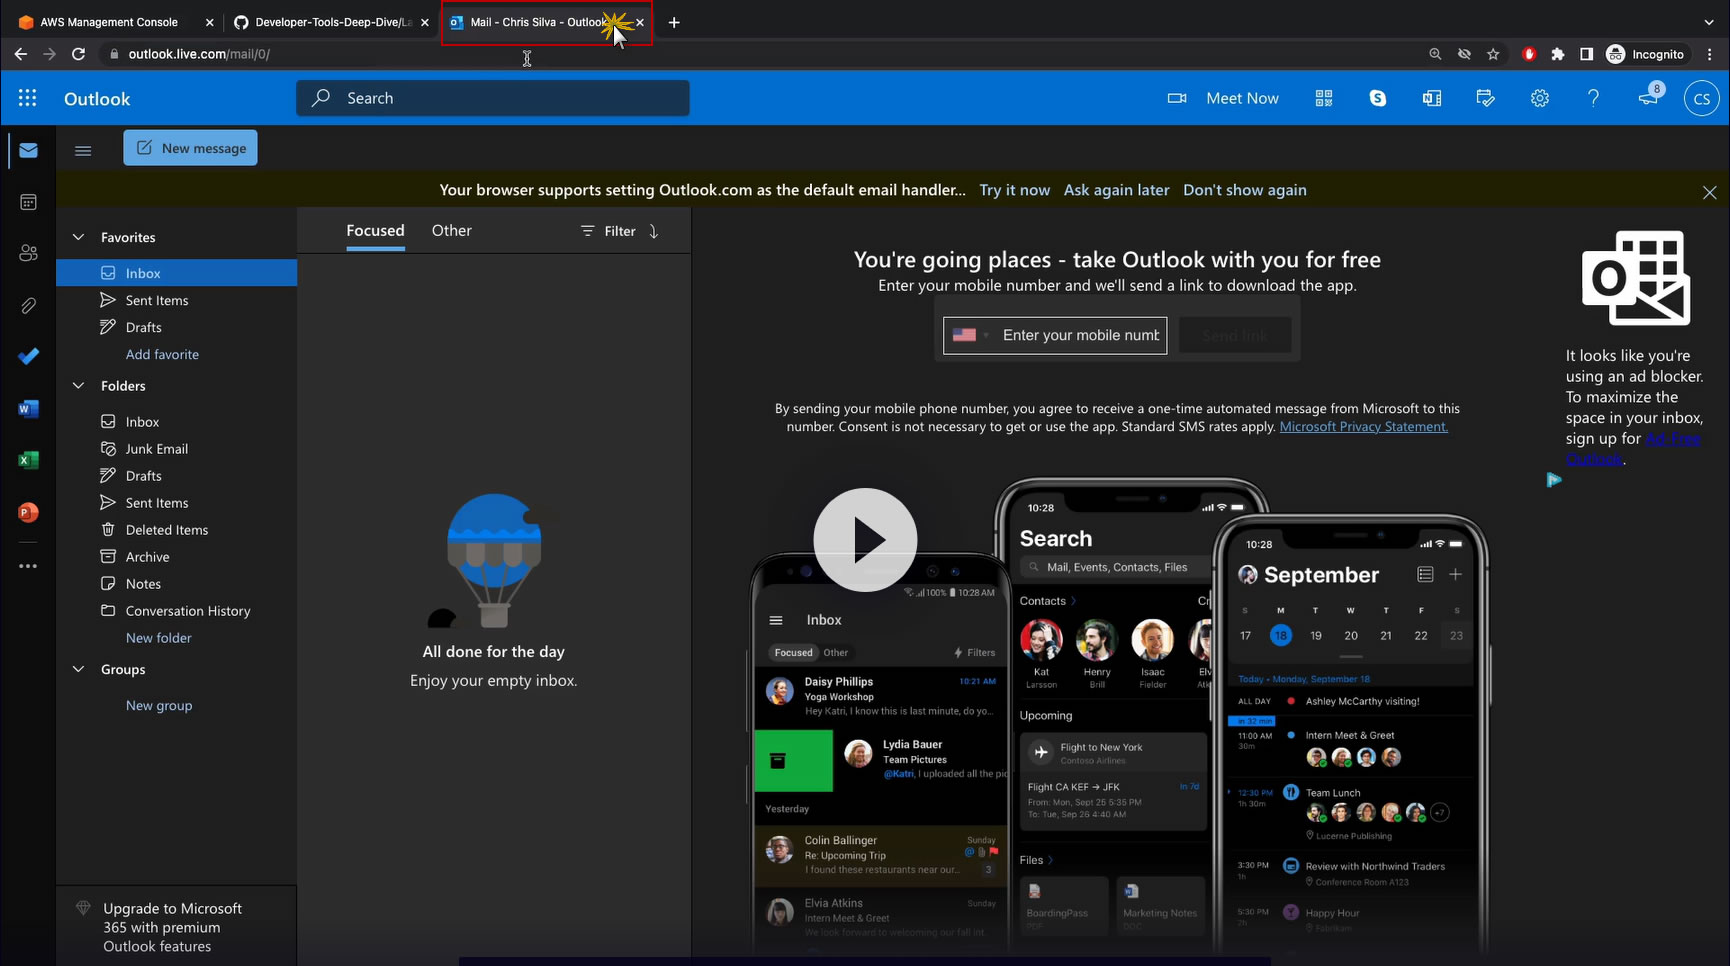Open the Outlook app launcher grid
Screen dimensions: 1730x966
[x=28, y=98]
